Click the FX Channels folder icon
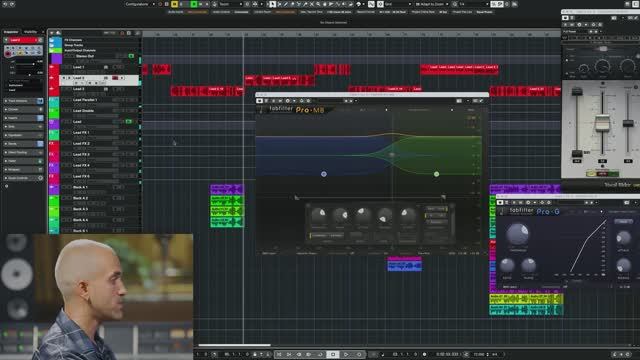Viewport: 640px width, 360px height. click(52, 40)
